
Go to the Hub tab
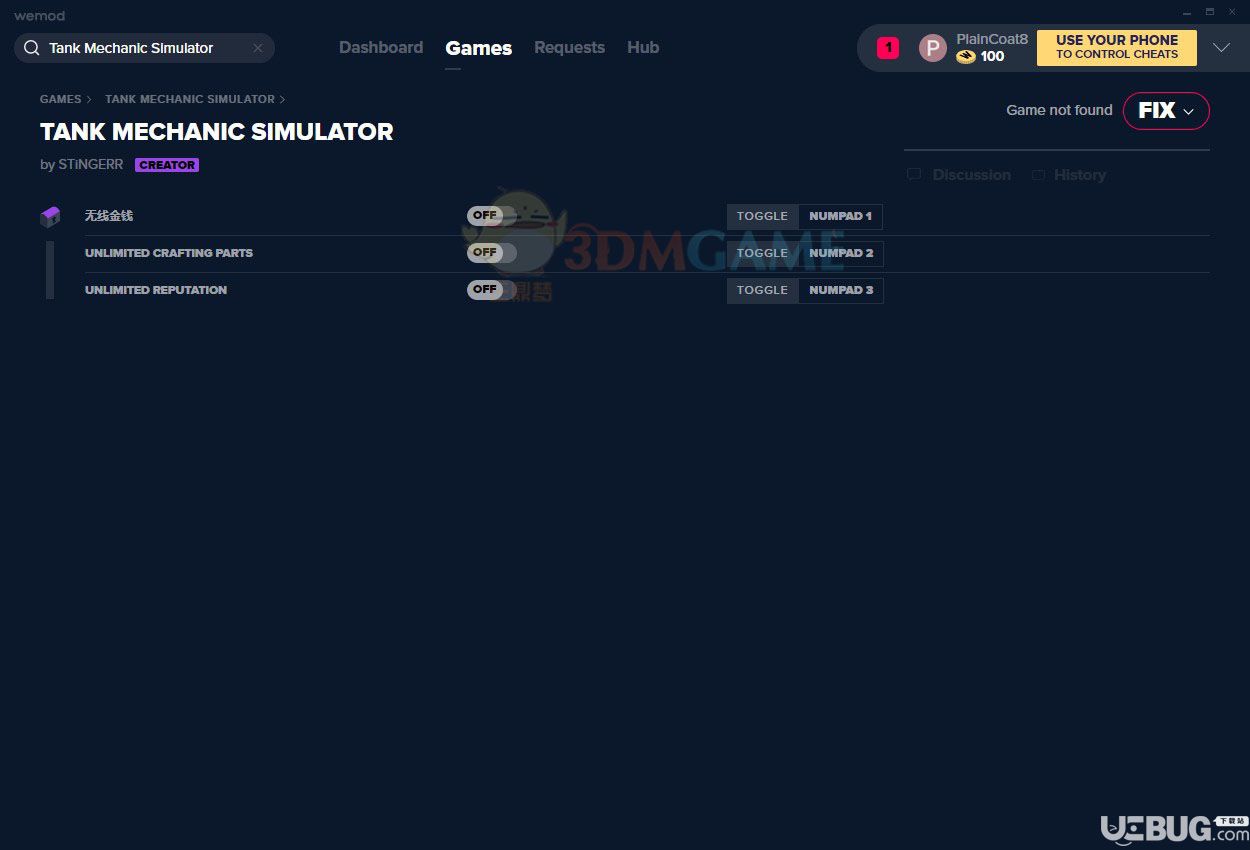point(643,48)
